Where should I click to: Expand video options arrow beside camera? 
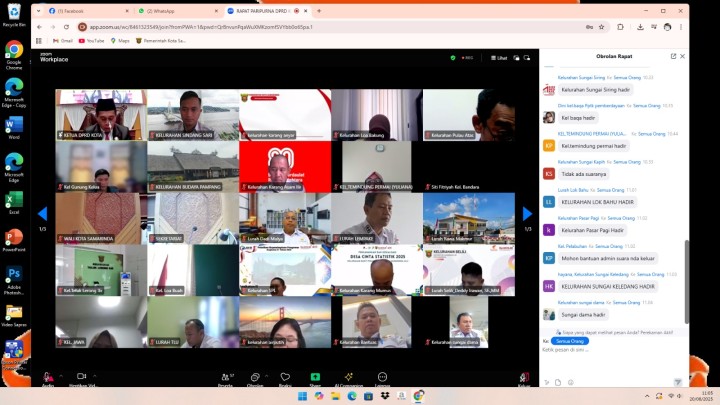[94, 376]
